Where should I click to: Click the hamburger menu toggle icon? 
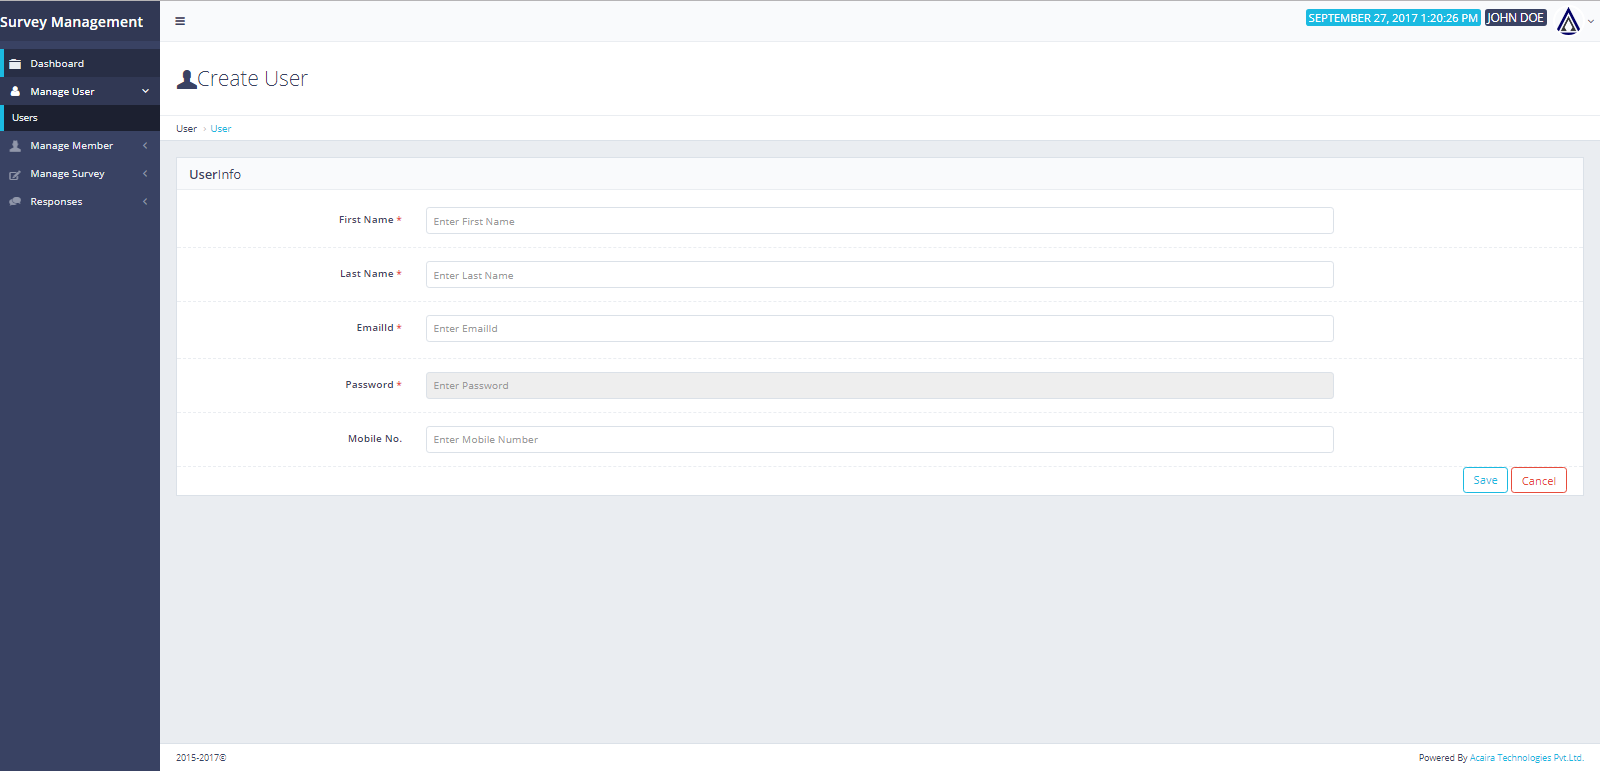pyautogui.click(x=180, y=21)
